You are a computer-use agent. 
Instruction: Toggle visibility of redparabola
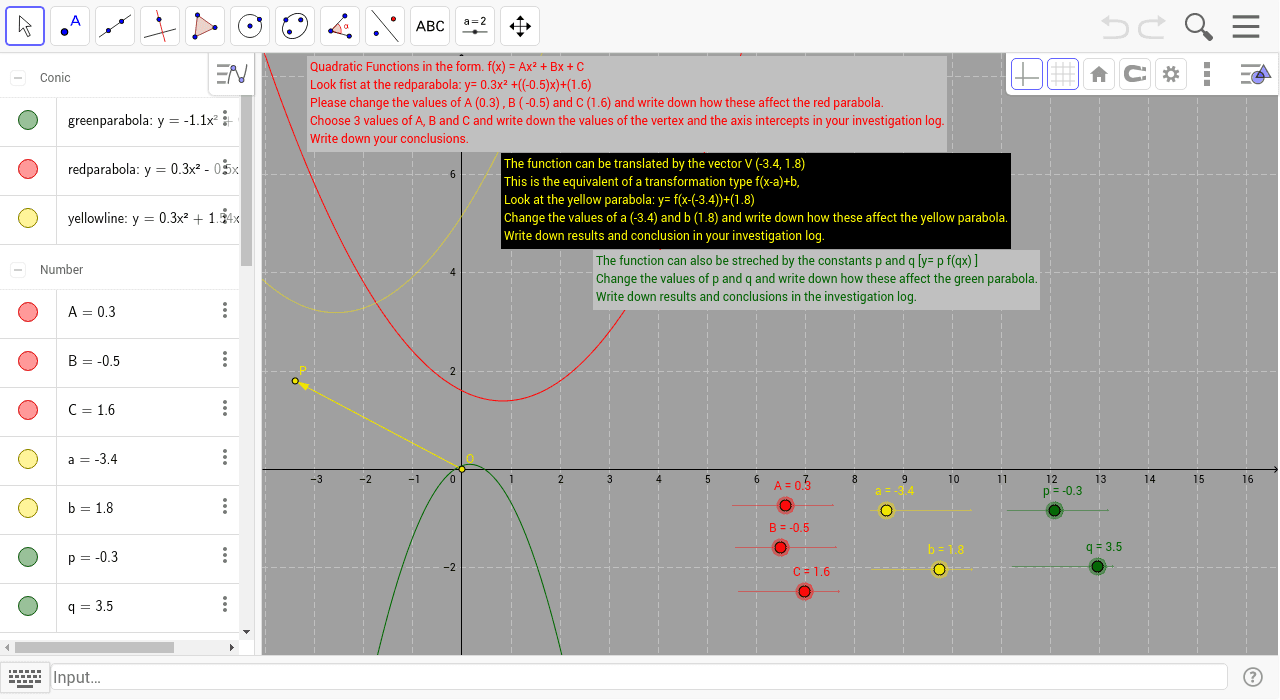(28, 169)
